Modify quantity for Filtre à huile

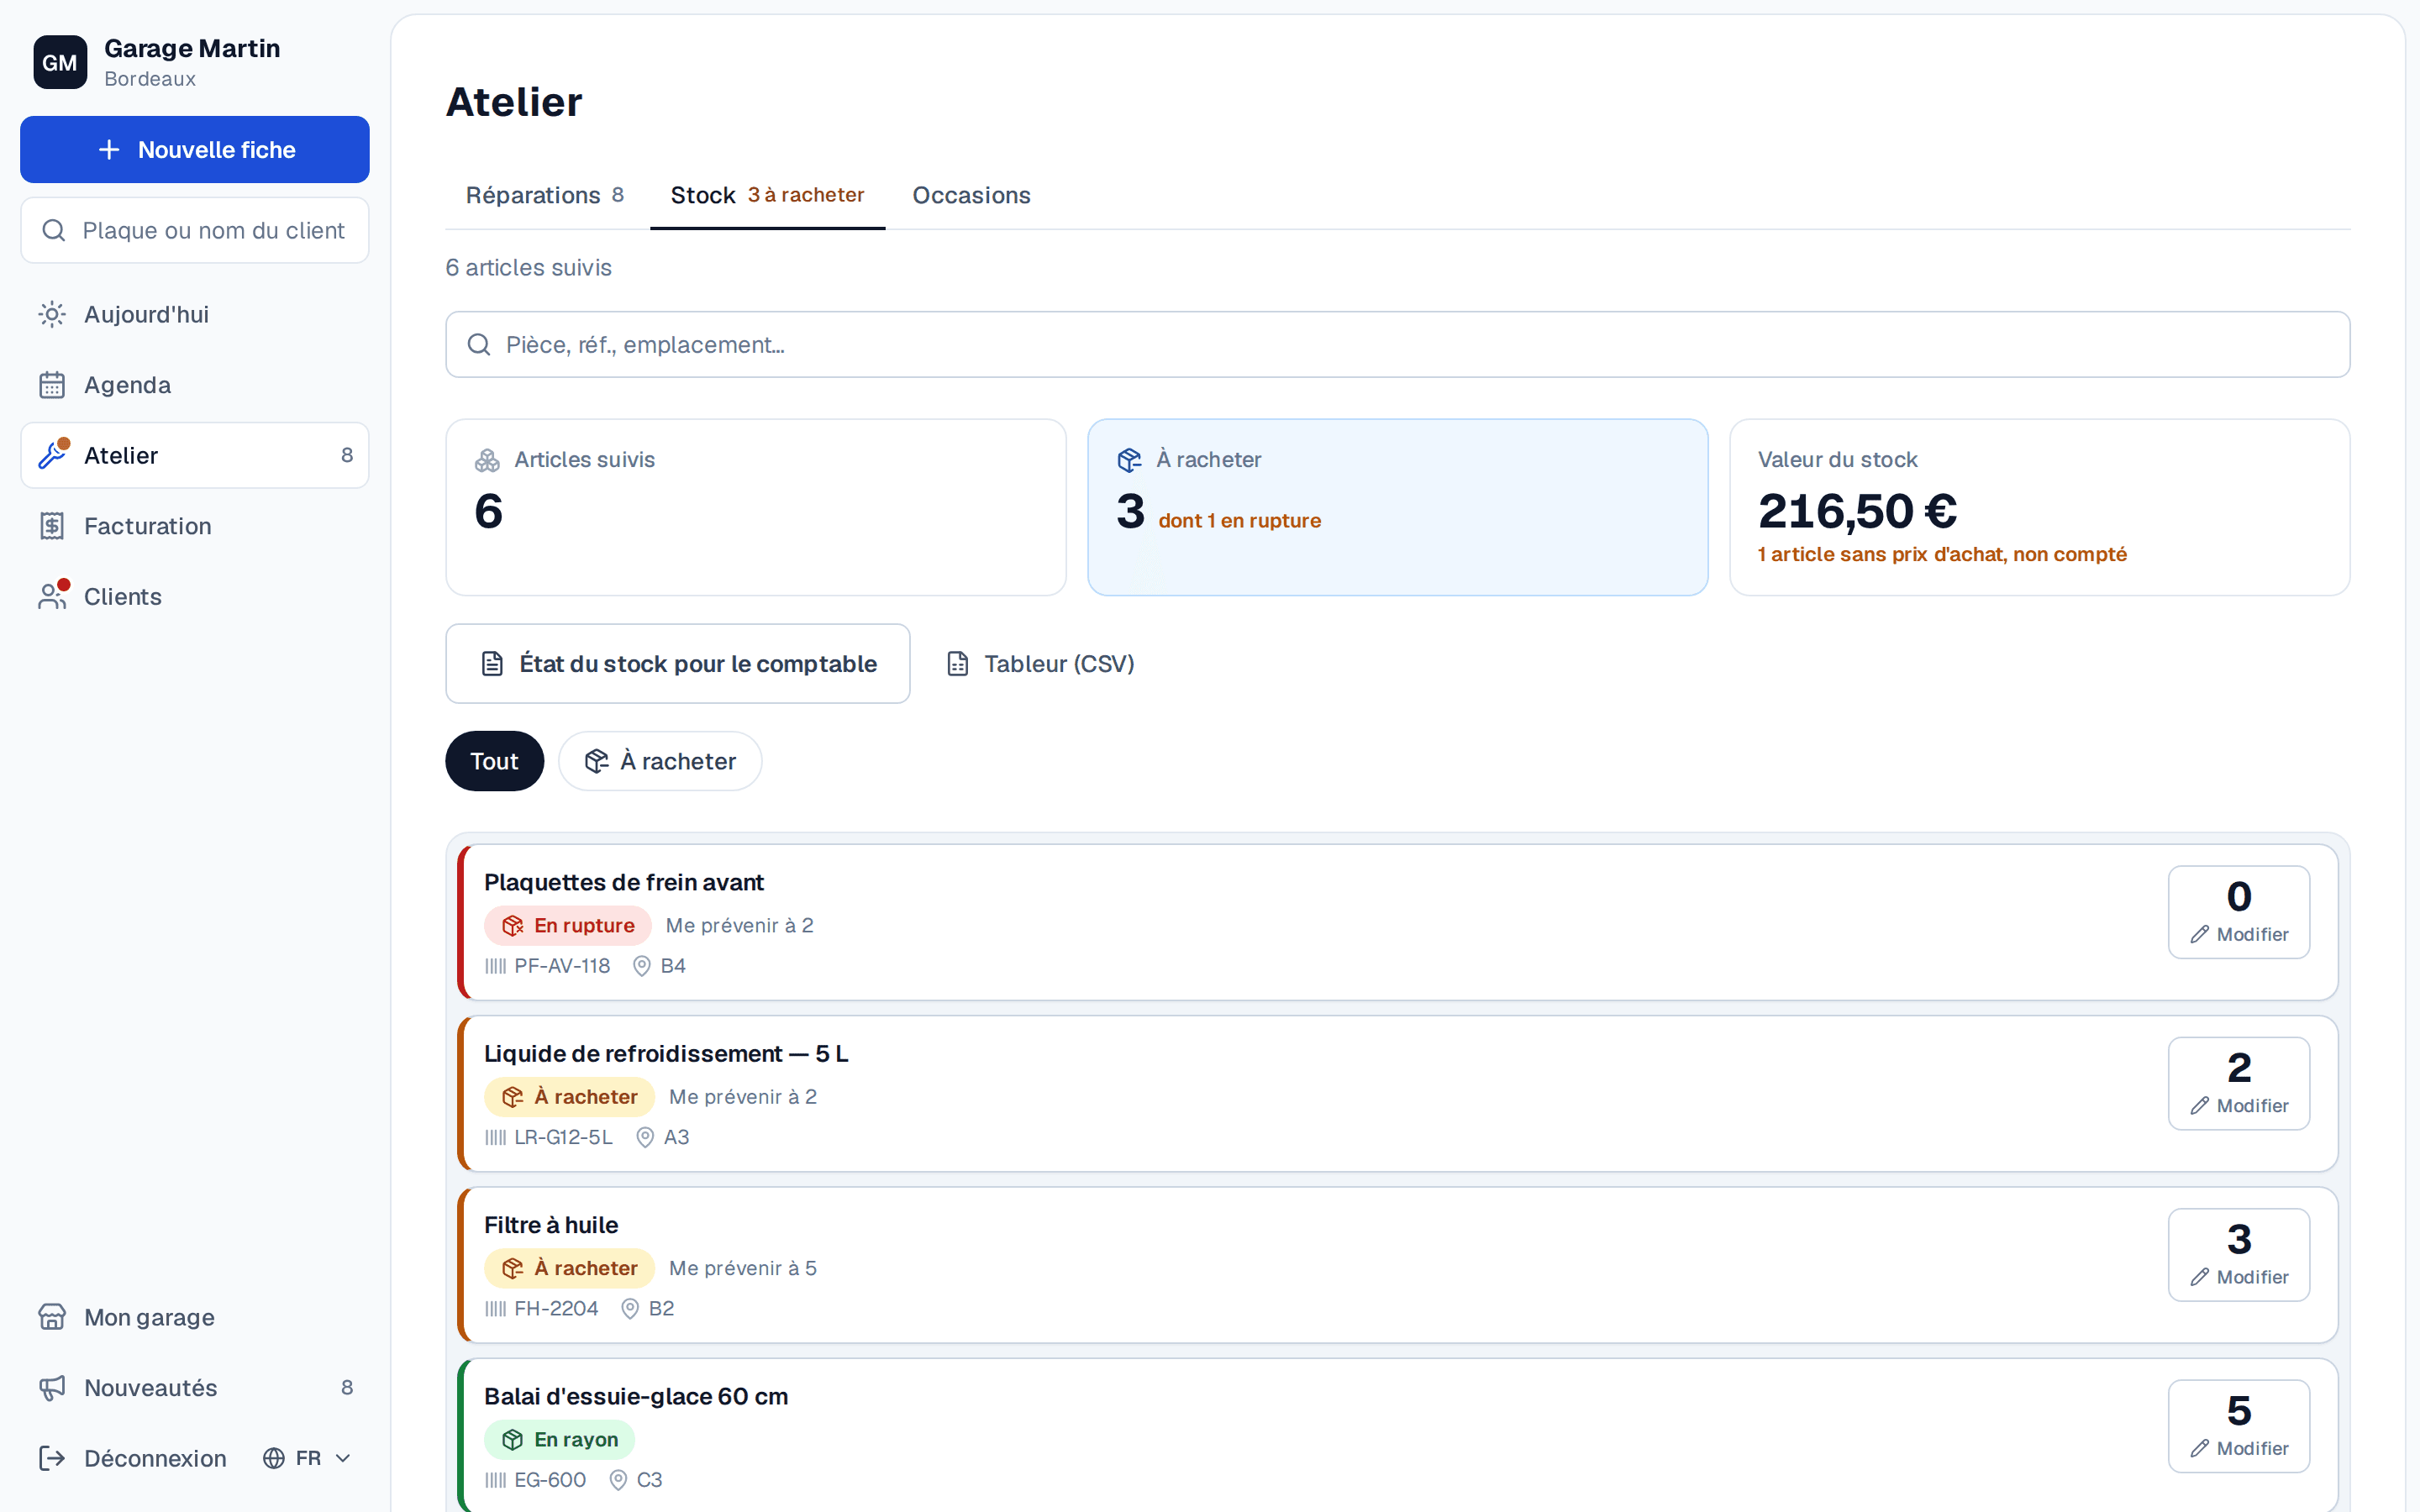point(2239,1255)
